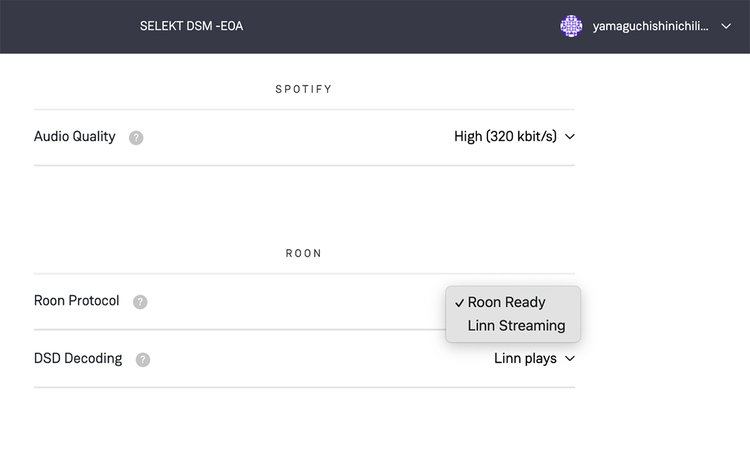Expand the account menu chevron
750x462 pixels.
tap(726, 27)
